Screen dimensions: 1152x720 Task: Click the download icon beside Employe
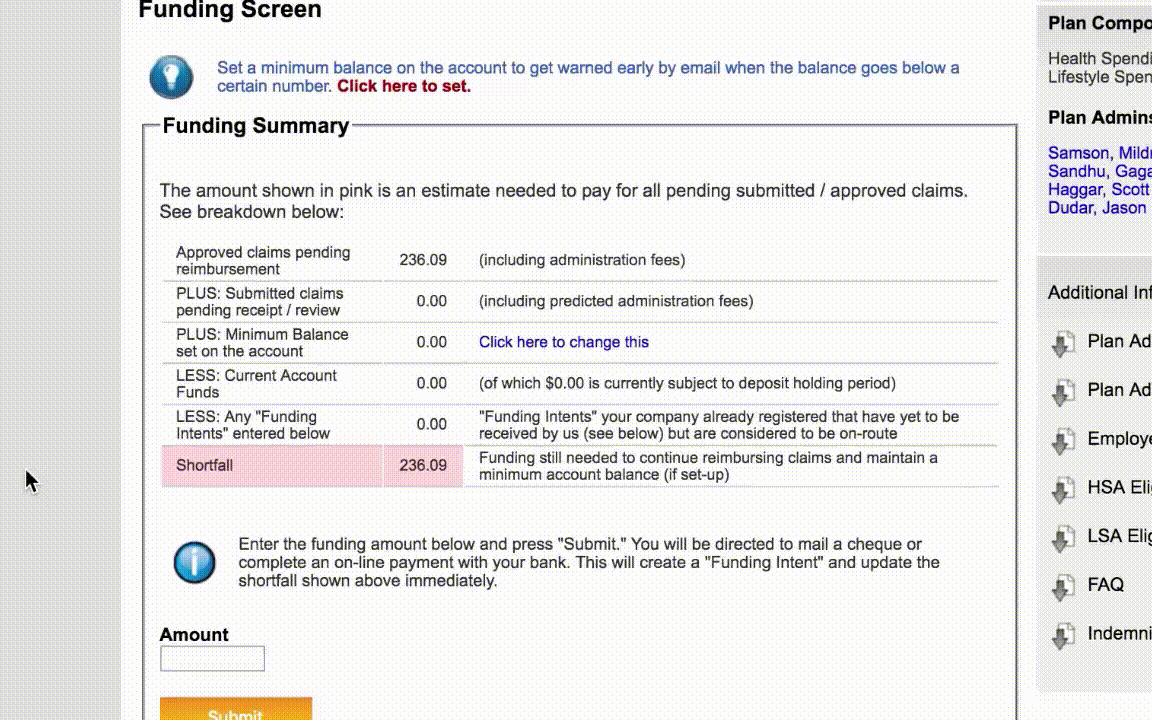[x=1062, y=441]
